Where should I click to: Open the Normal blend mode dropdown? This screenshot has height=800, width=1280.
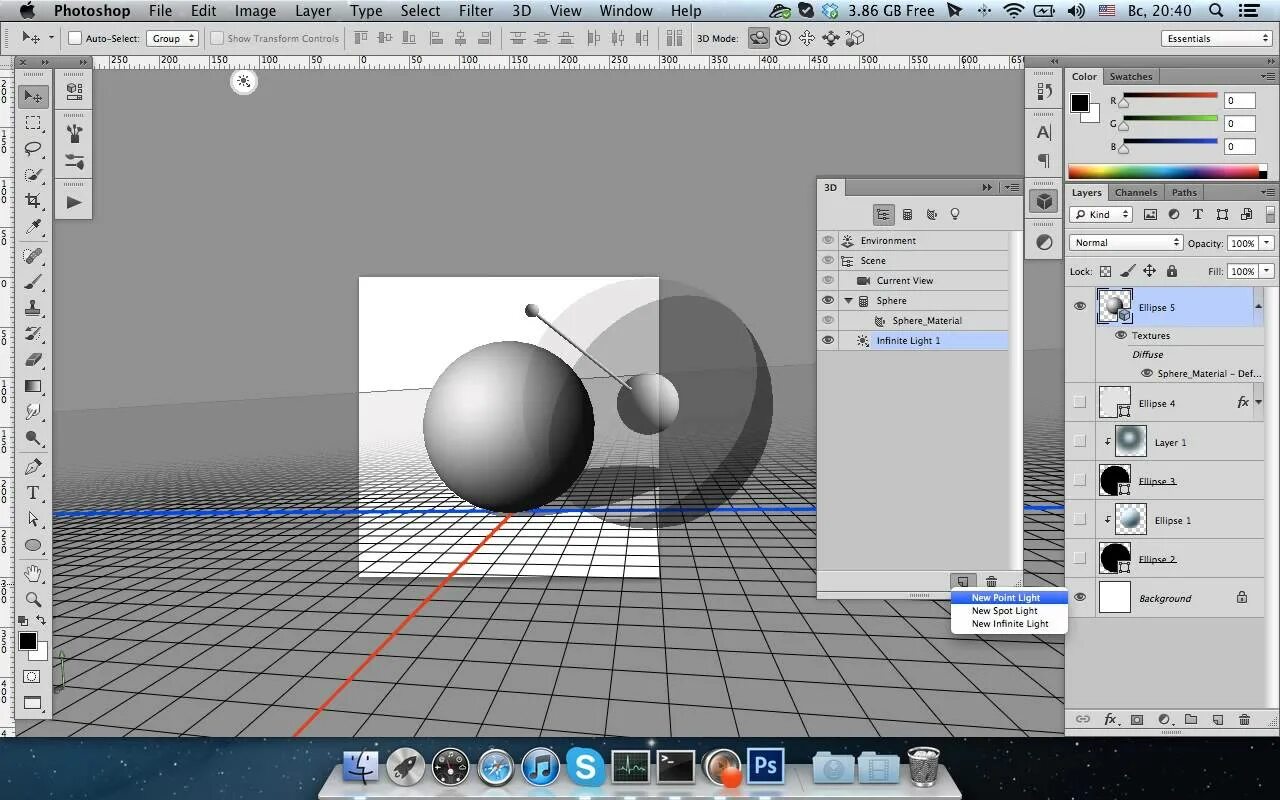(x=1126, y=242)
